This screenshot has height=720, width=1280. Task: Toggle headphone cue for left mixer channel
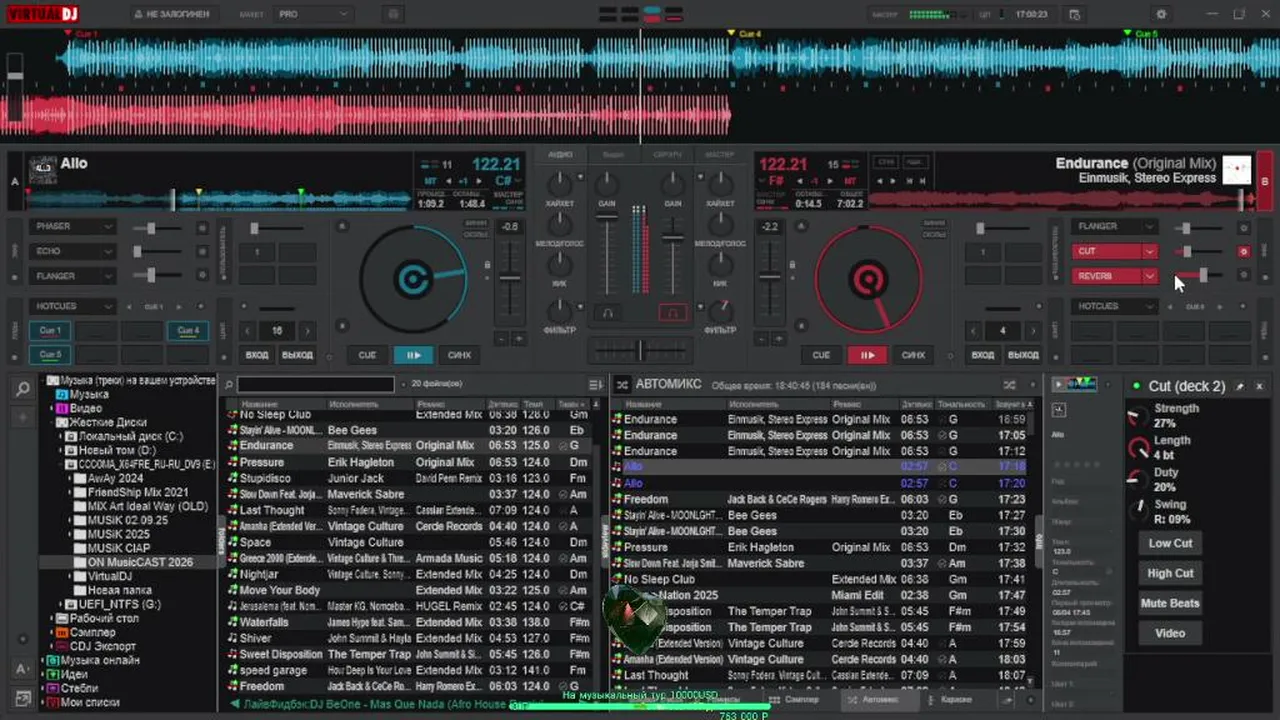pos(607,313)
